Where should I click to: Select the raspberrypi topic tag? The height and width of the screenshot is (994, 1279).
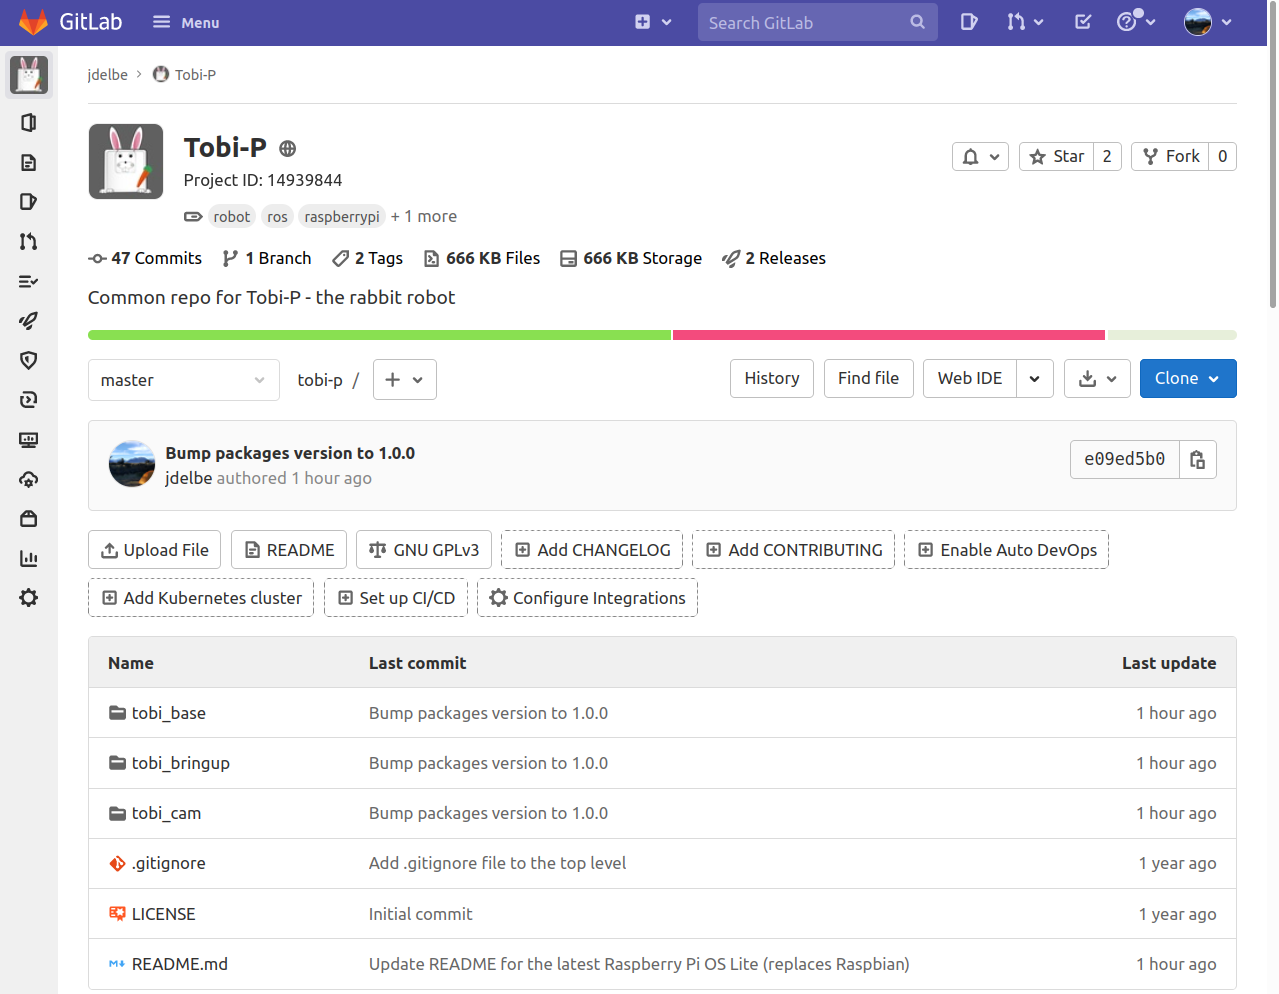pos(342,217)
